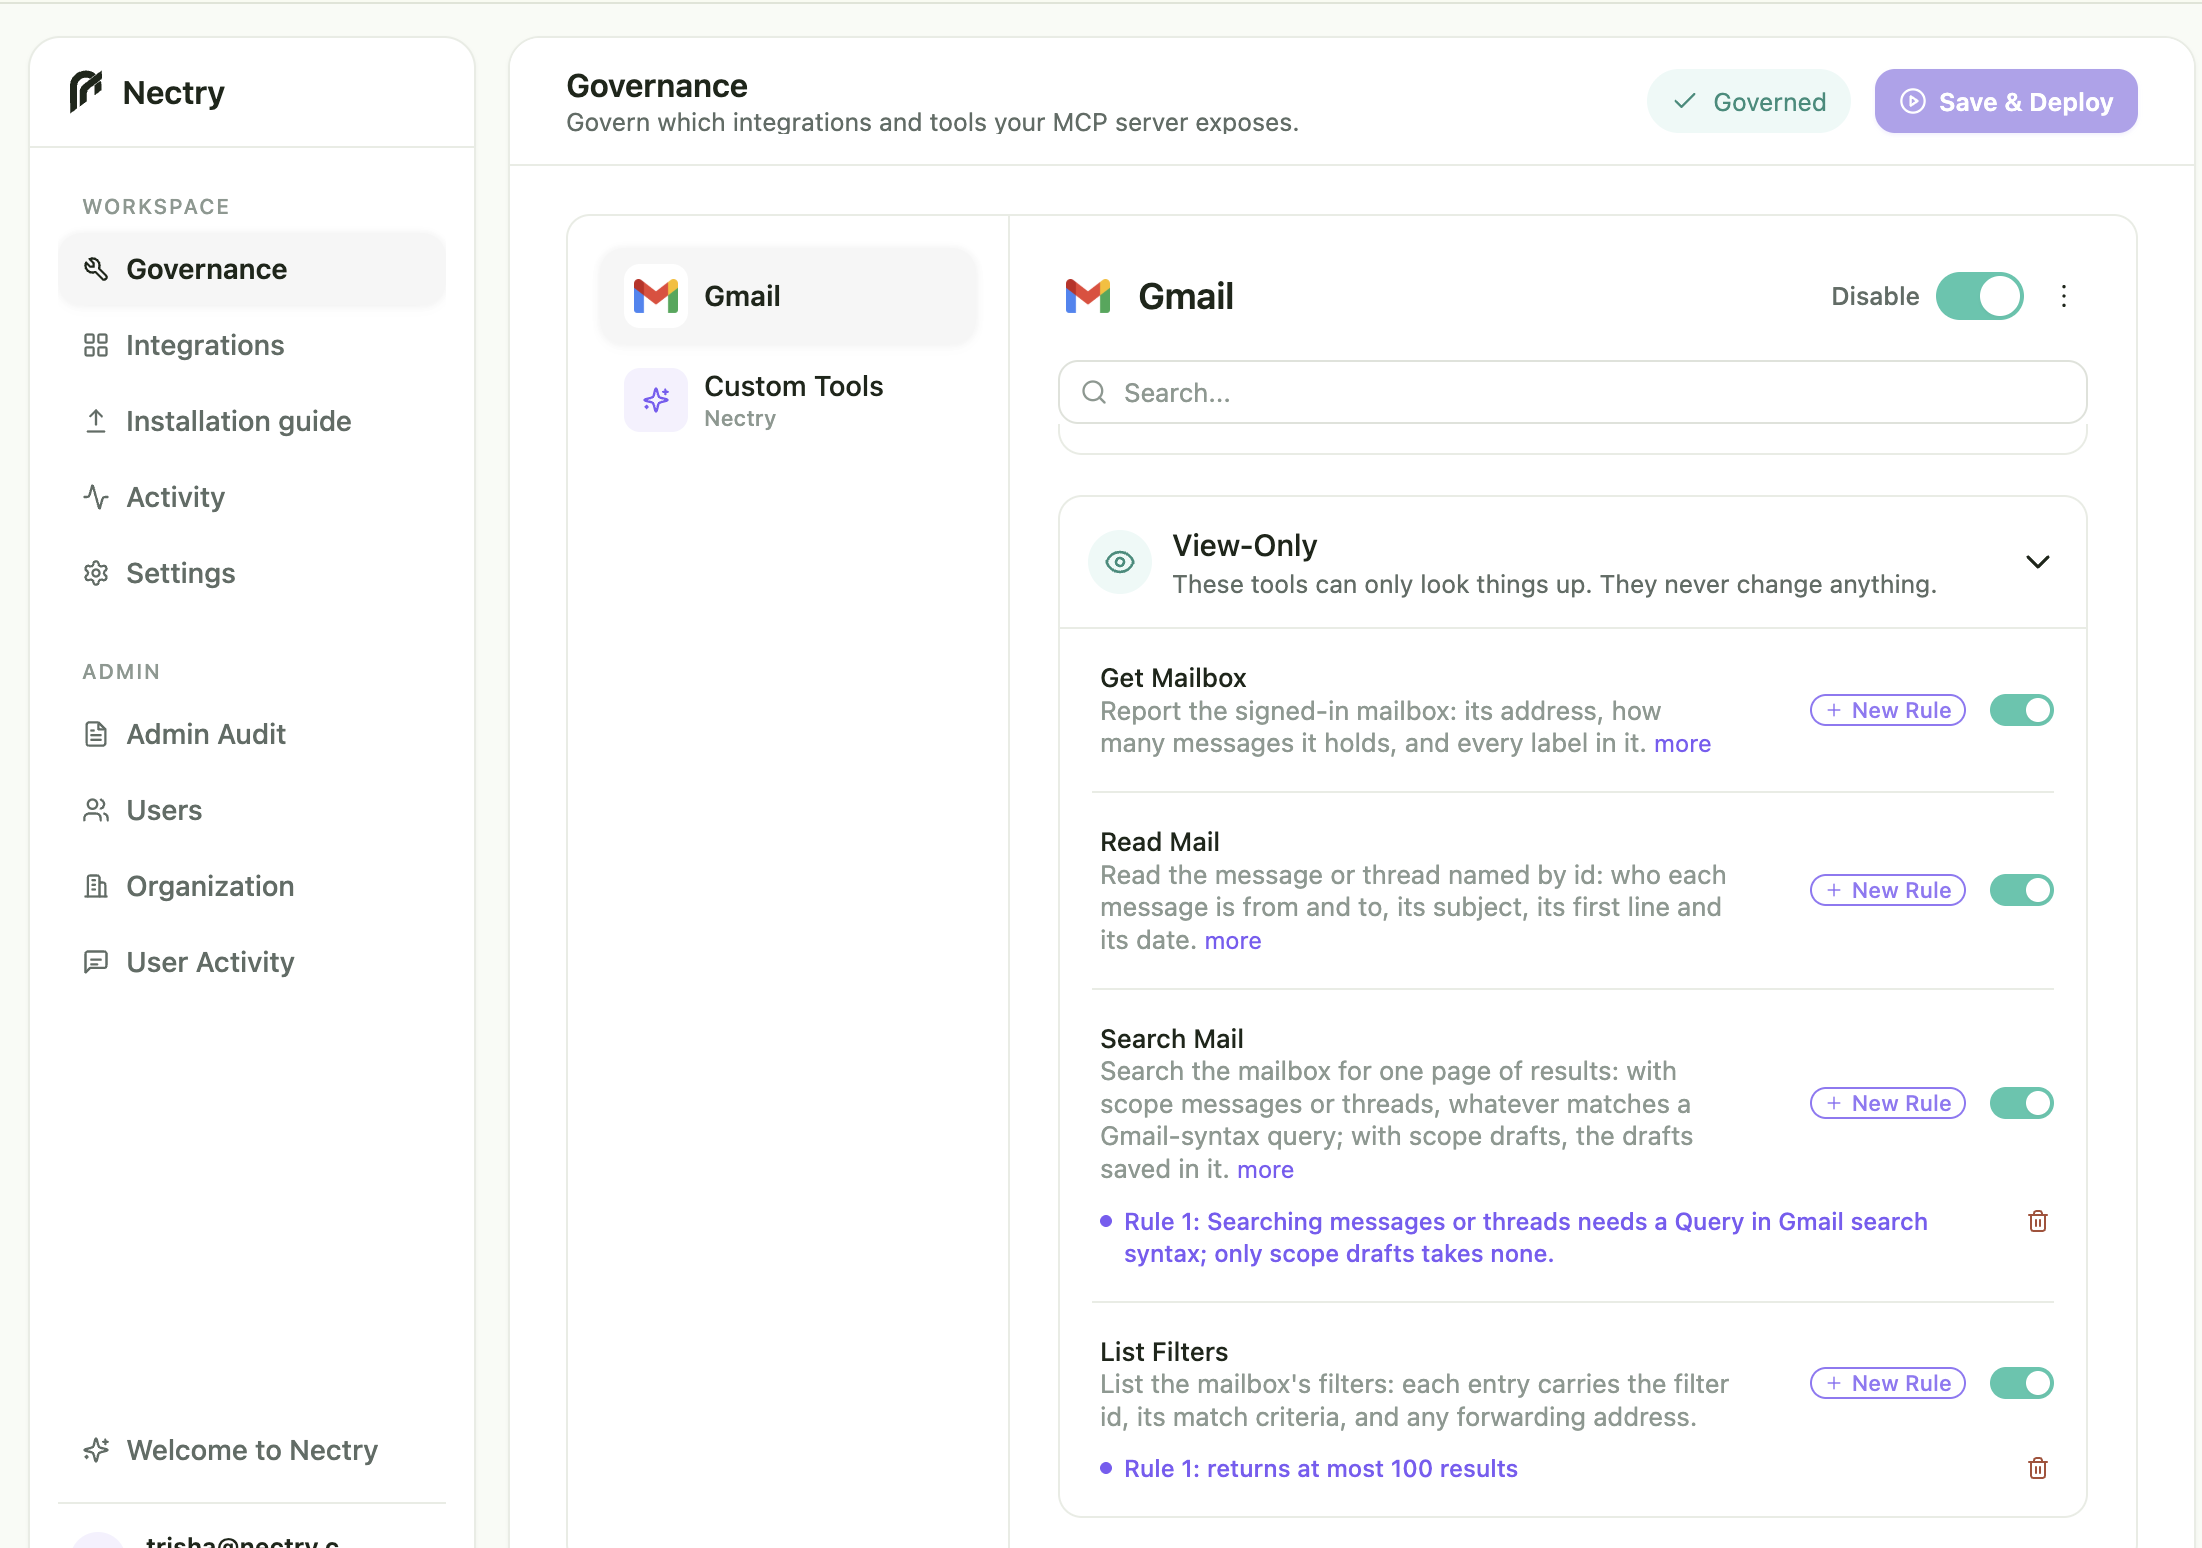
Task: Click the Admin Audit document icon
Action: tap(96, 734)
